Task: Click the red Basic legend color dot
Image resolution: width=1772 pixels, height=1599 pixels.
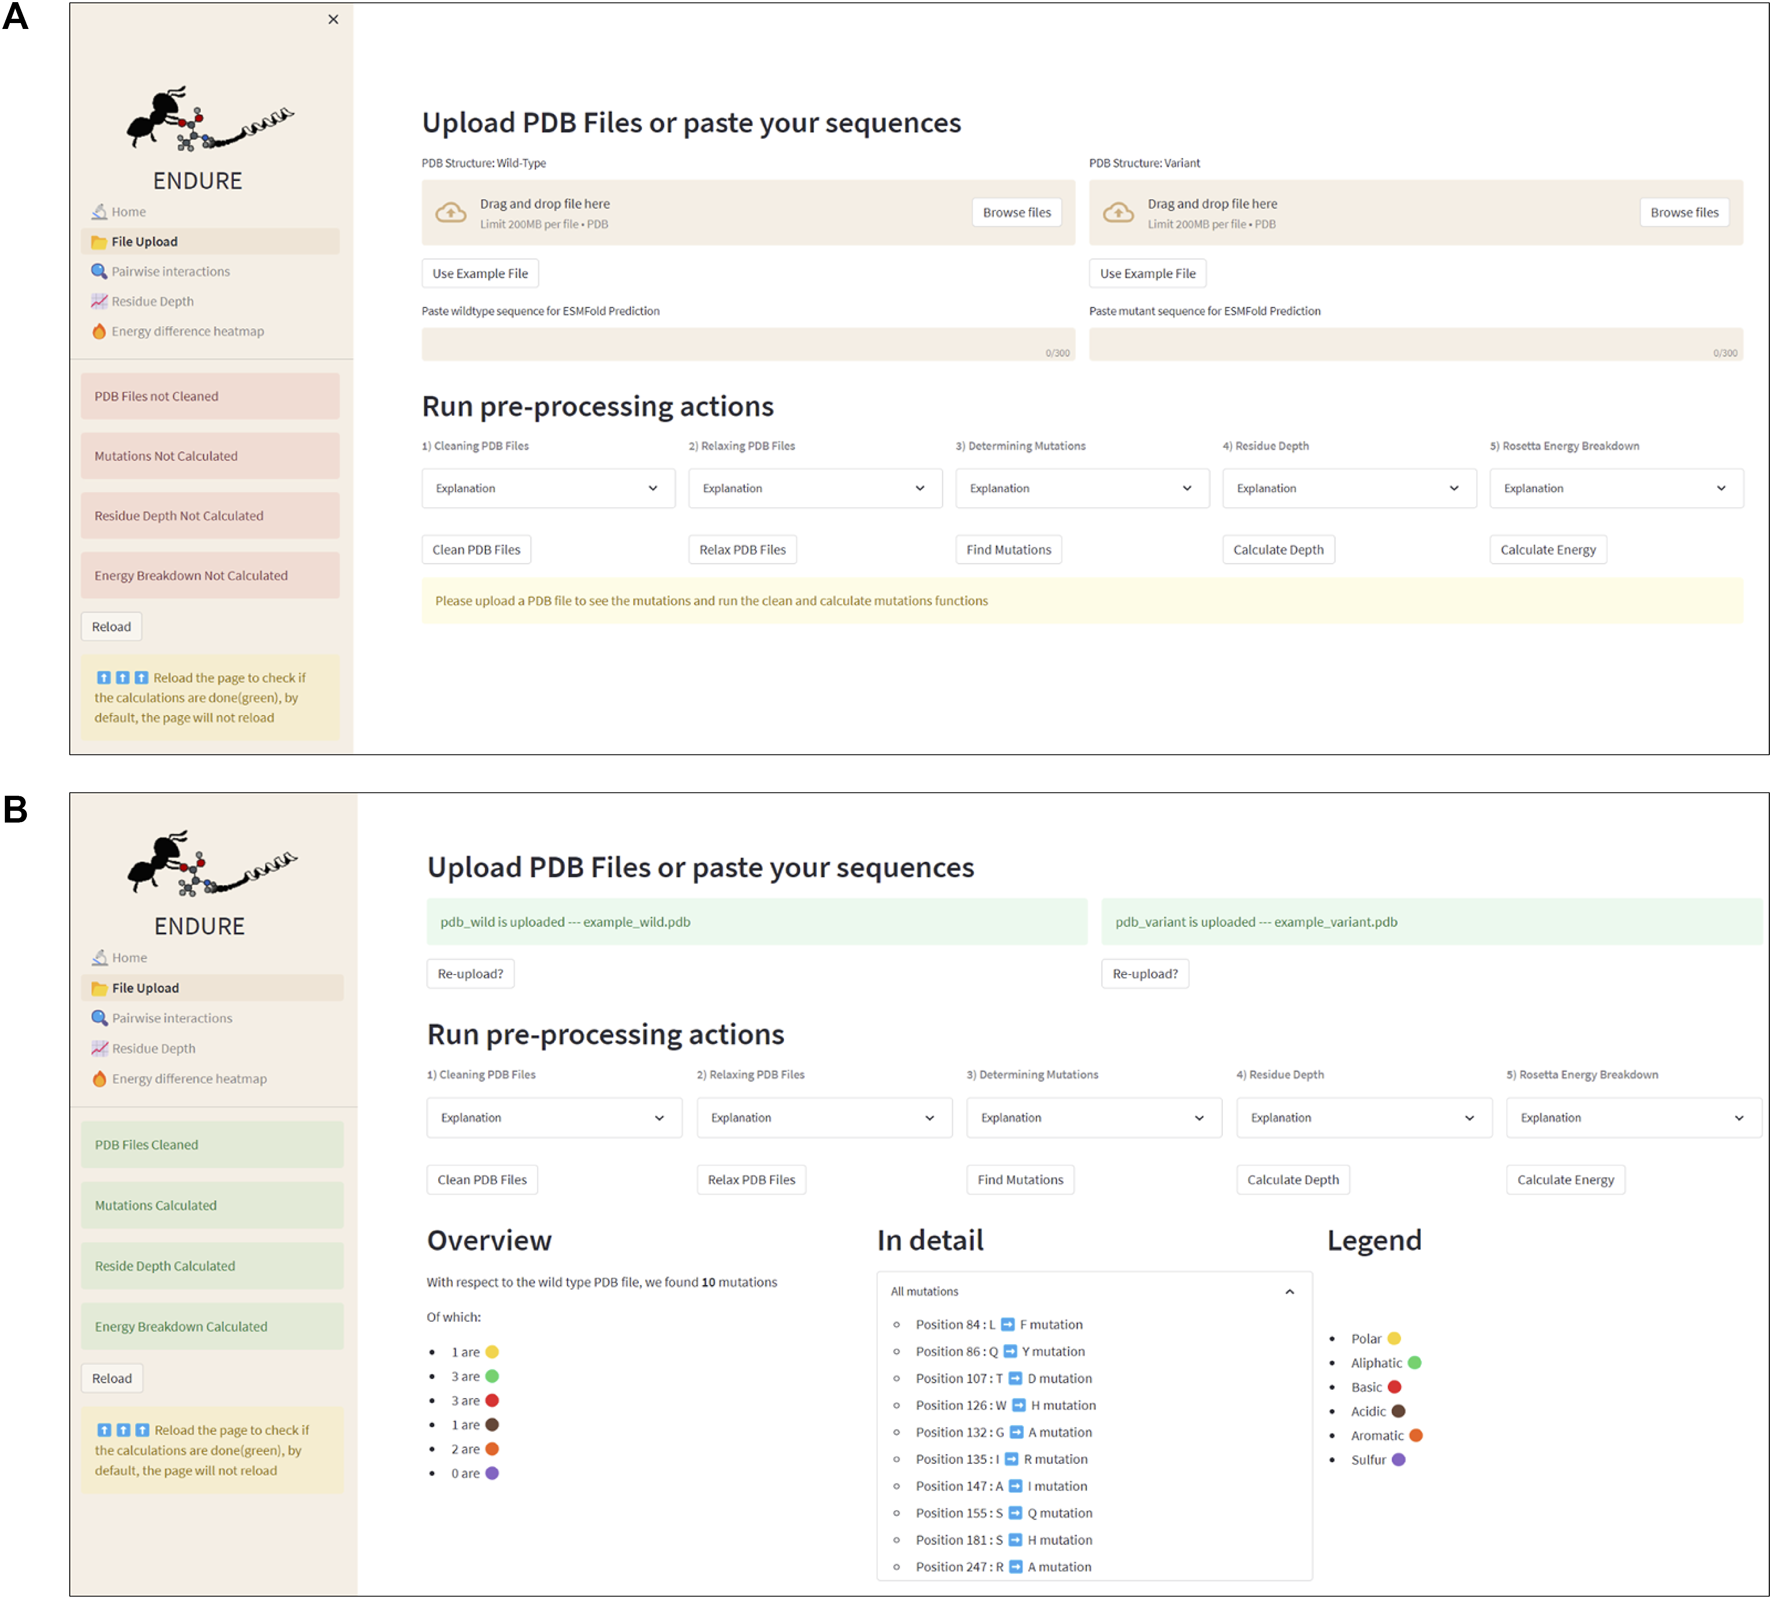Action: [x=1395, y=1387]
